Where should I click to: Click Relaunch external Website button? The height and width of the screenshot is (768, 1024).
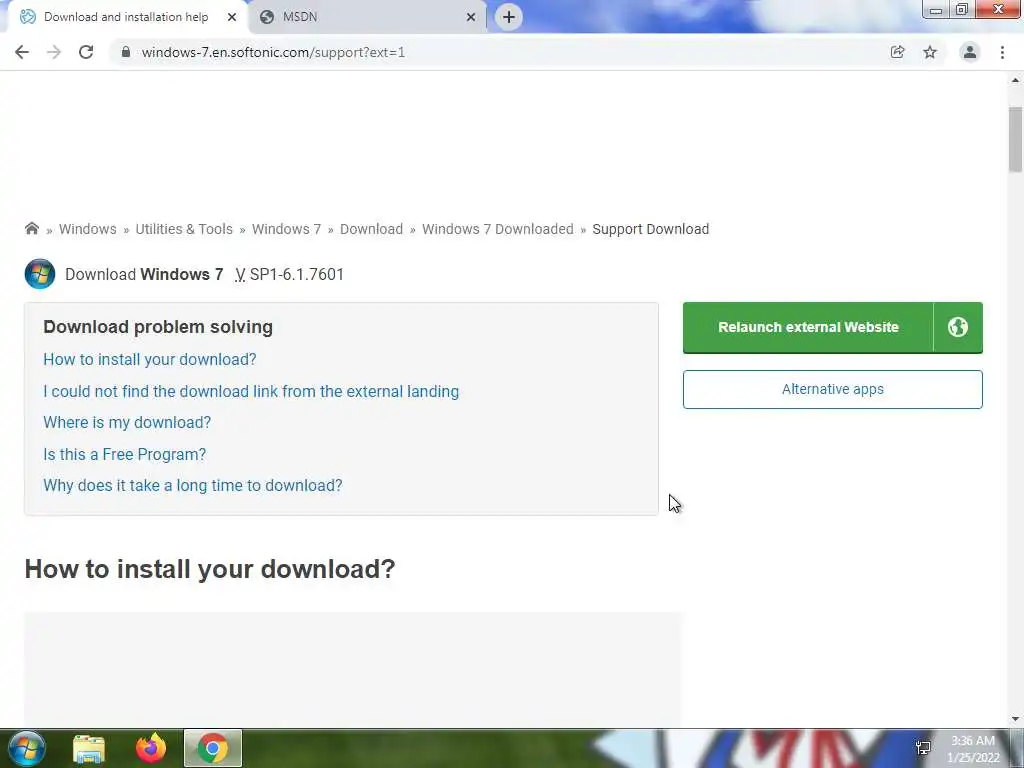[808, 327]
